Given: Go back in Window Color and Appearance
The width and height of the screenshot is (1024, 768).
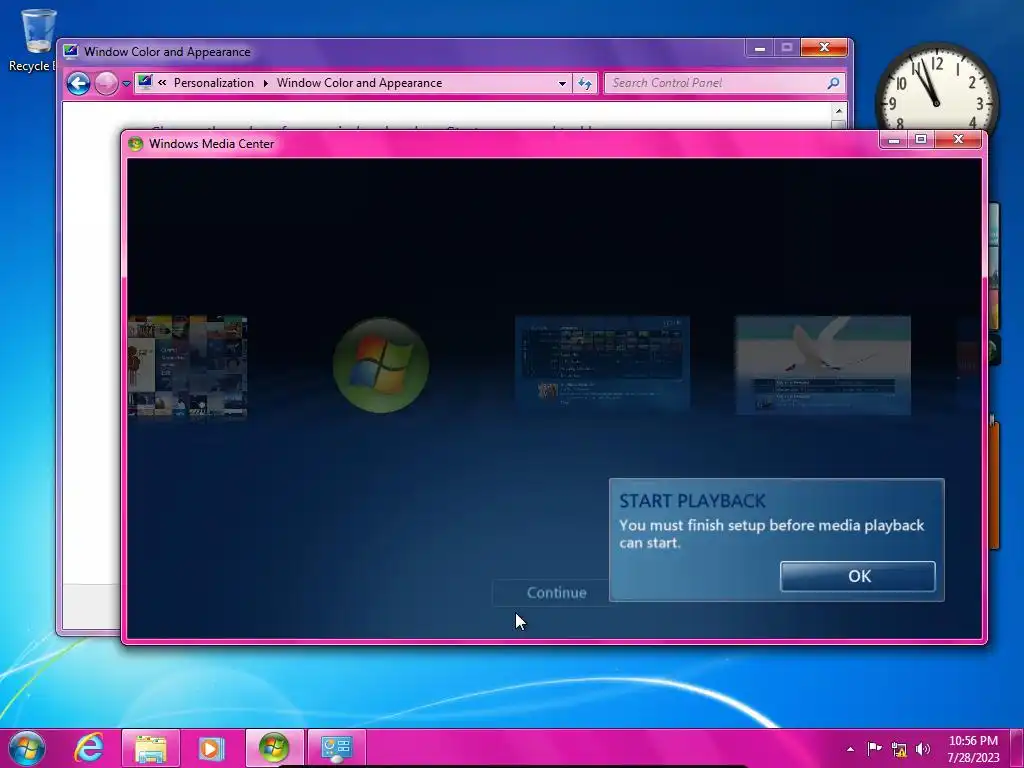Looking at the screenshot, I should click(x=78, y=83).
